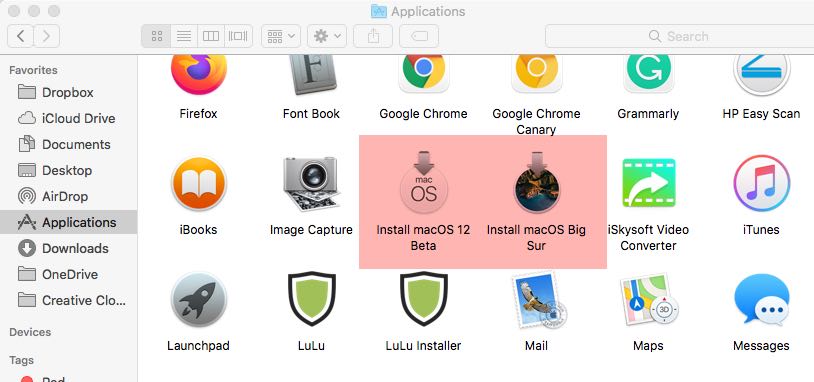Select the Install macOS 12 Beta icon
This screenshot has height=382, width=814.
(x=424, y=183)
